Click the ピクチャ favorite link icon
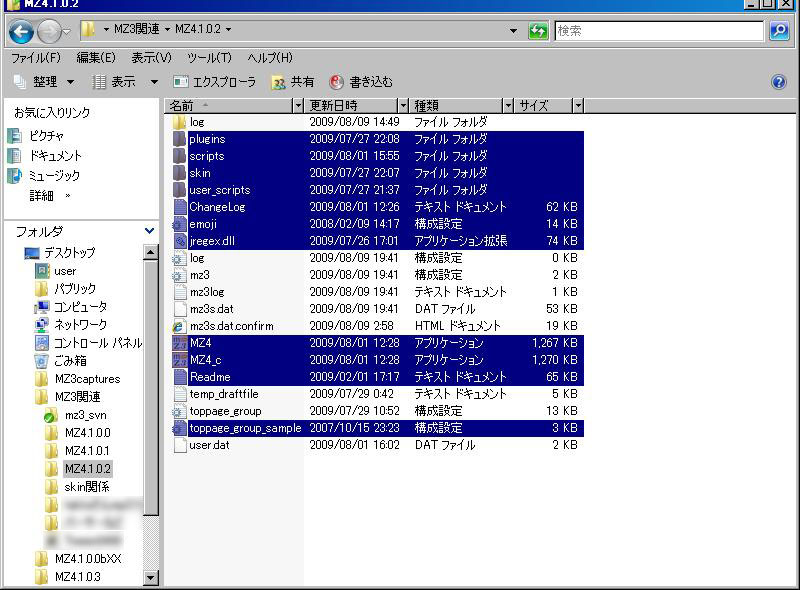The width and height of the screenshot is (800, 590). point(14,136)
